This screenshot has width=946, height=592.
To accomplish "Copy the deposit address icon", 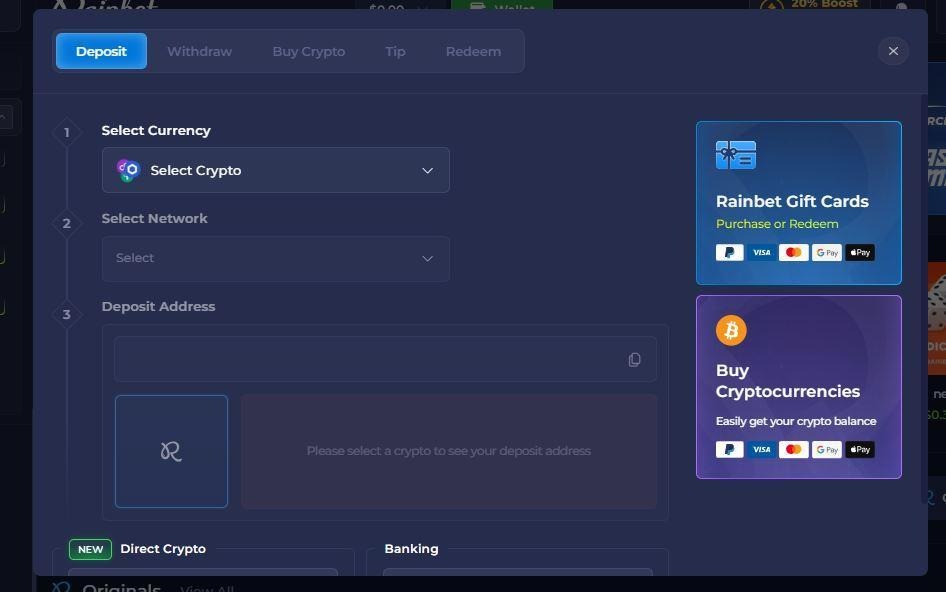I will pos(634,360).
